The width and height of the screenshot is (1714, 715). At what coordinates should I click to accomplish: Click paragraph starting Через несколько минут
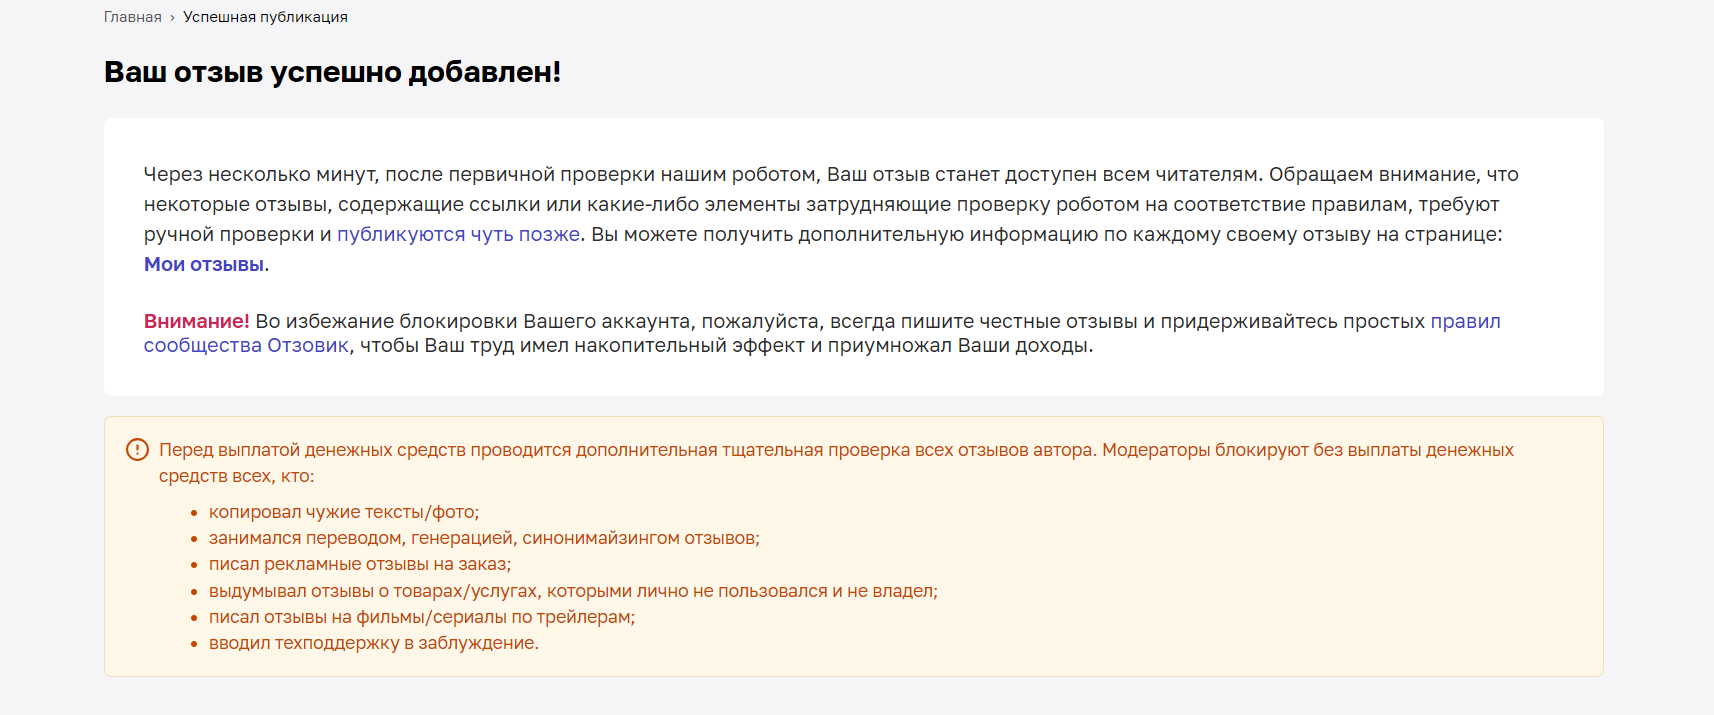tap(831, 219)
